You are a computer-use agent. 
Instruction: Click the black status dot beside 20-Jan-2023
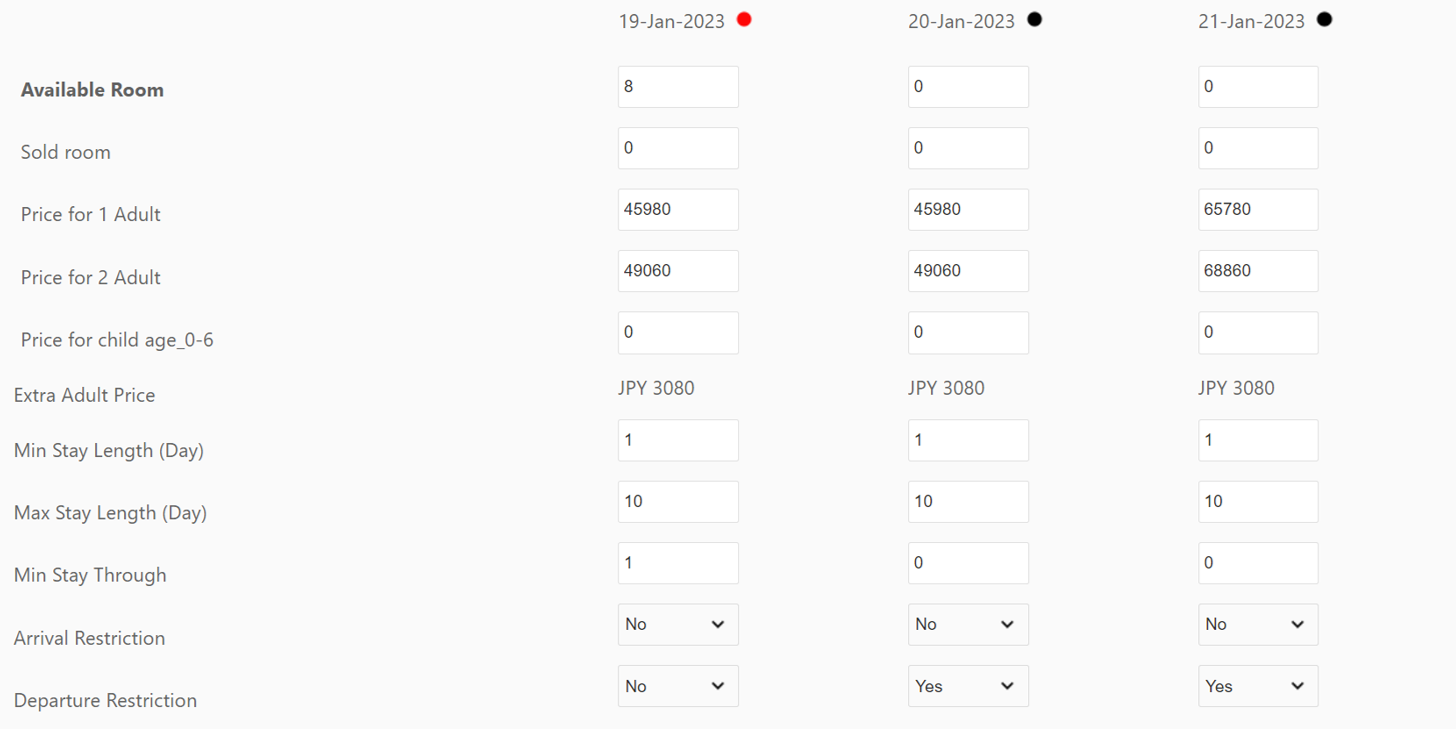pos(1035,19)
